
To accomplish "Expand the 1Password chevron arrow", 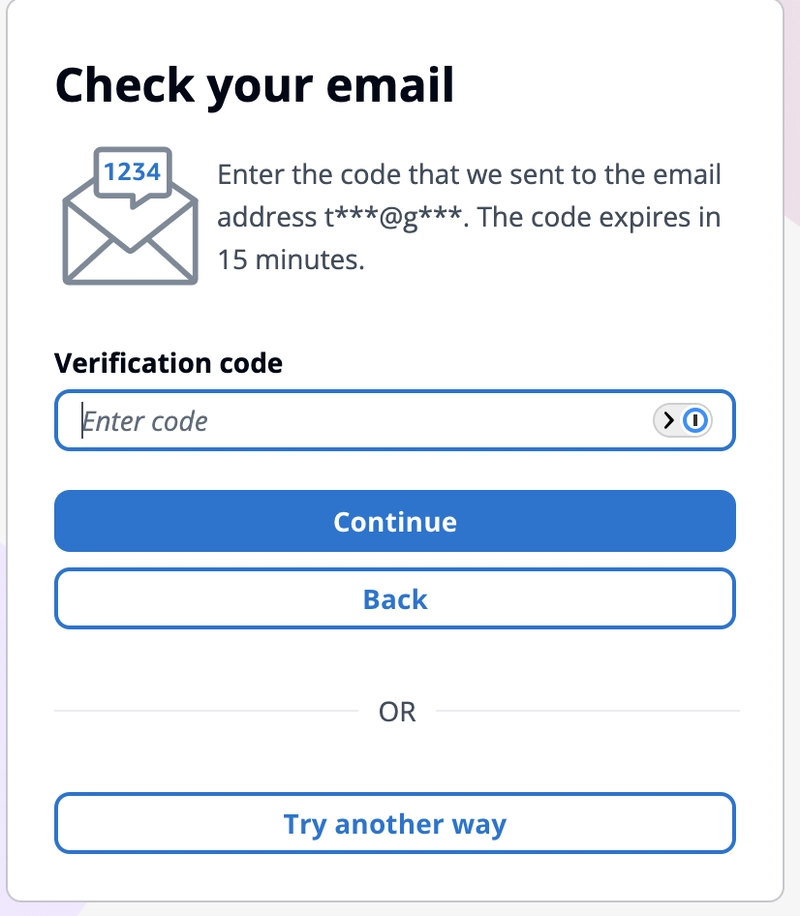I will tap(669, 420).
